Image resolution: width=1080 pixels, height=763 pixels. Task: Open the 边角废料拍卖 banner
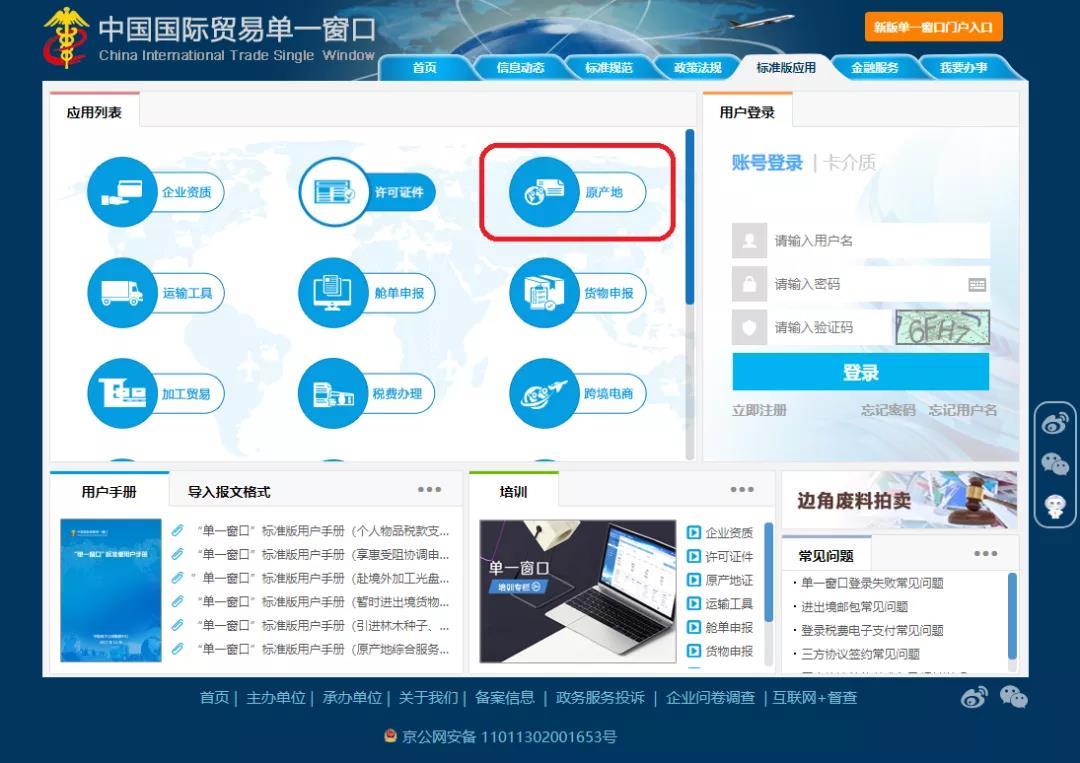(900, 500)
